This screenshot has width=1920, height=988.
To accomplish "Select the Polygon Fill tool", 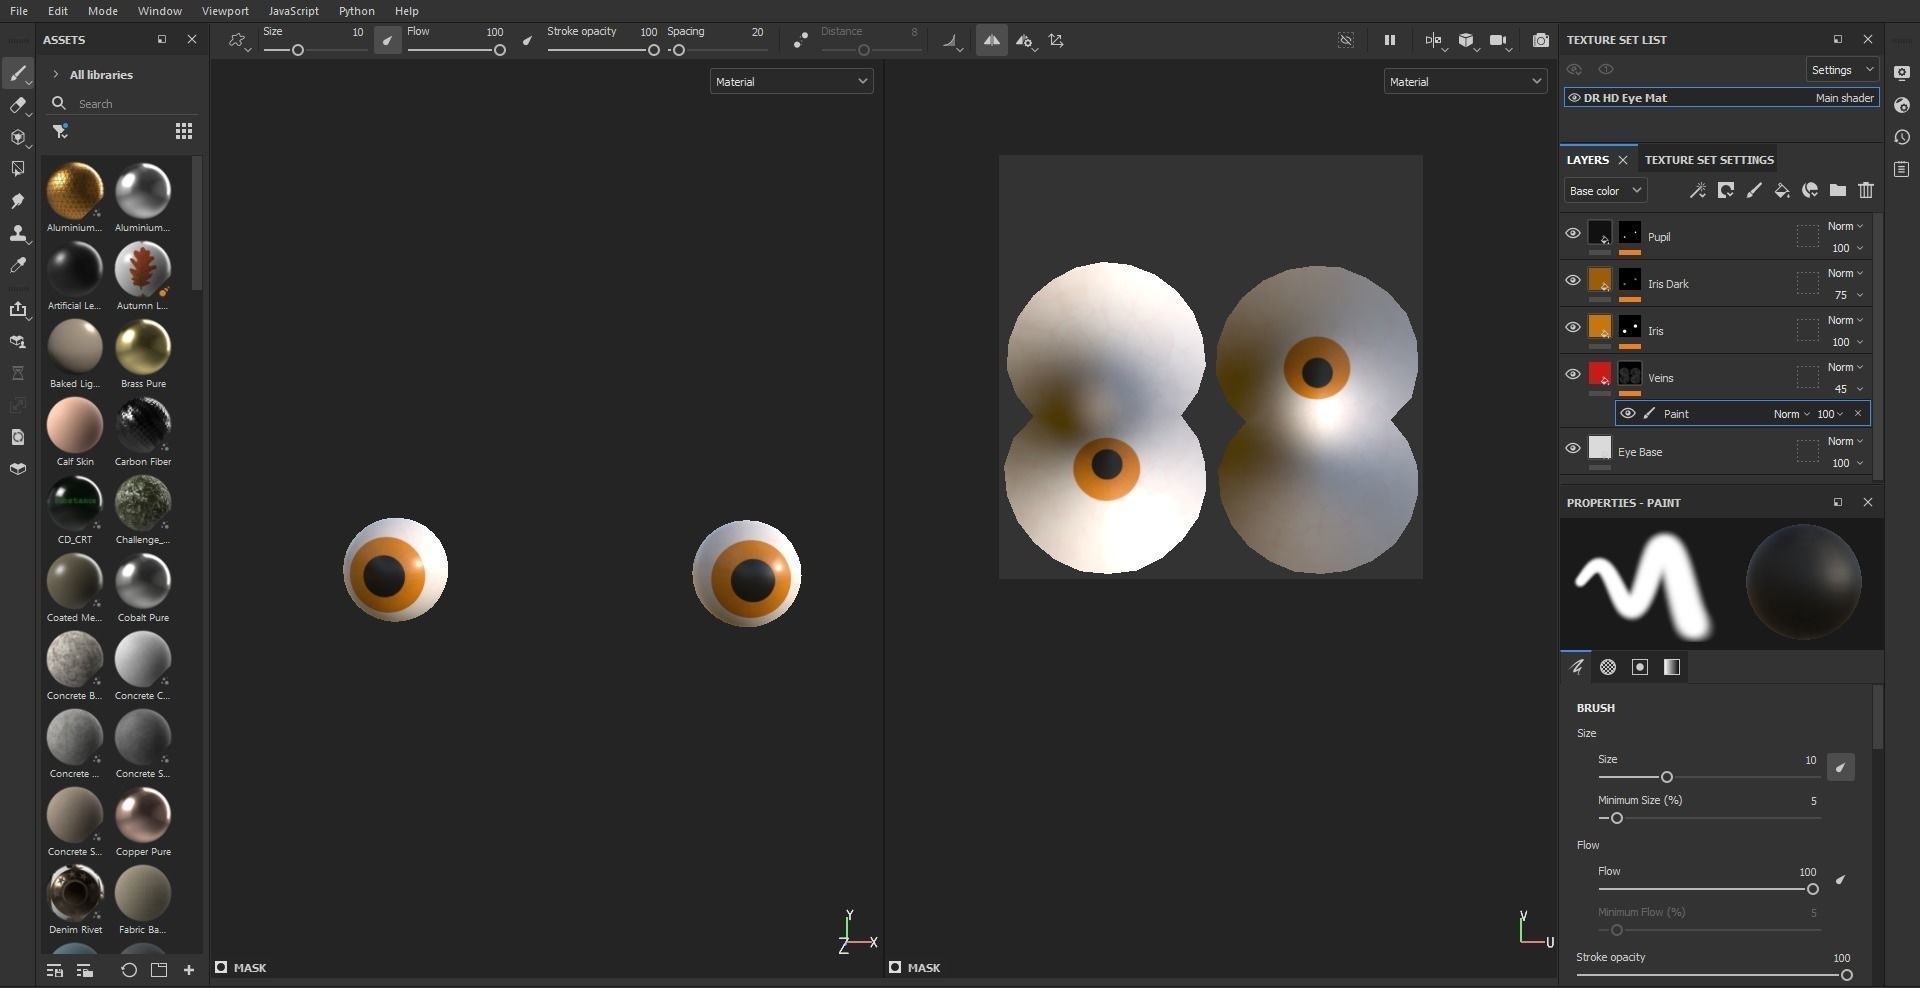I will (17, 169).
